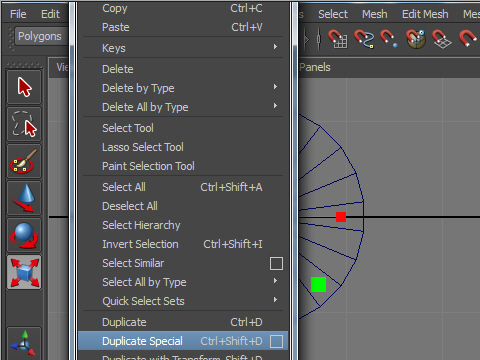Expand the Keys submenu

183,48
